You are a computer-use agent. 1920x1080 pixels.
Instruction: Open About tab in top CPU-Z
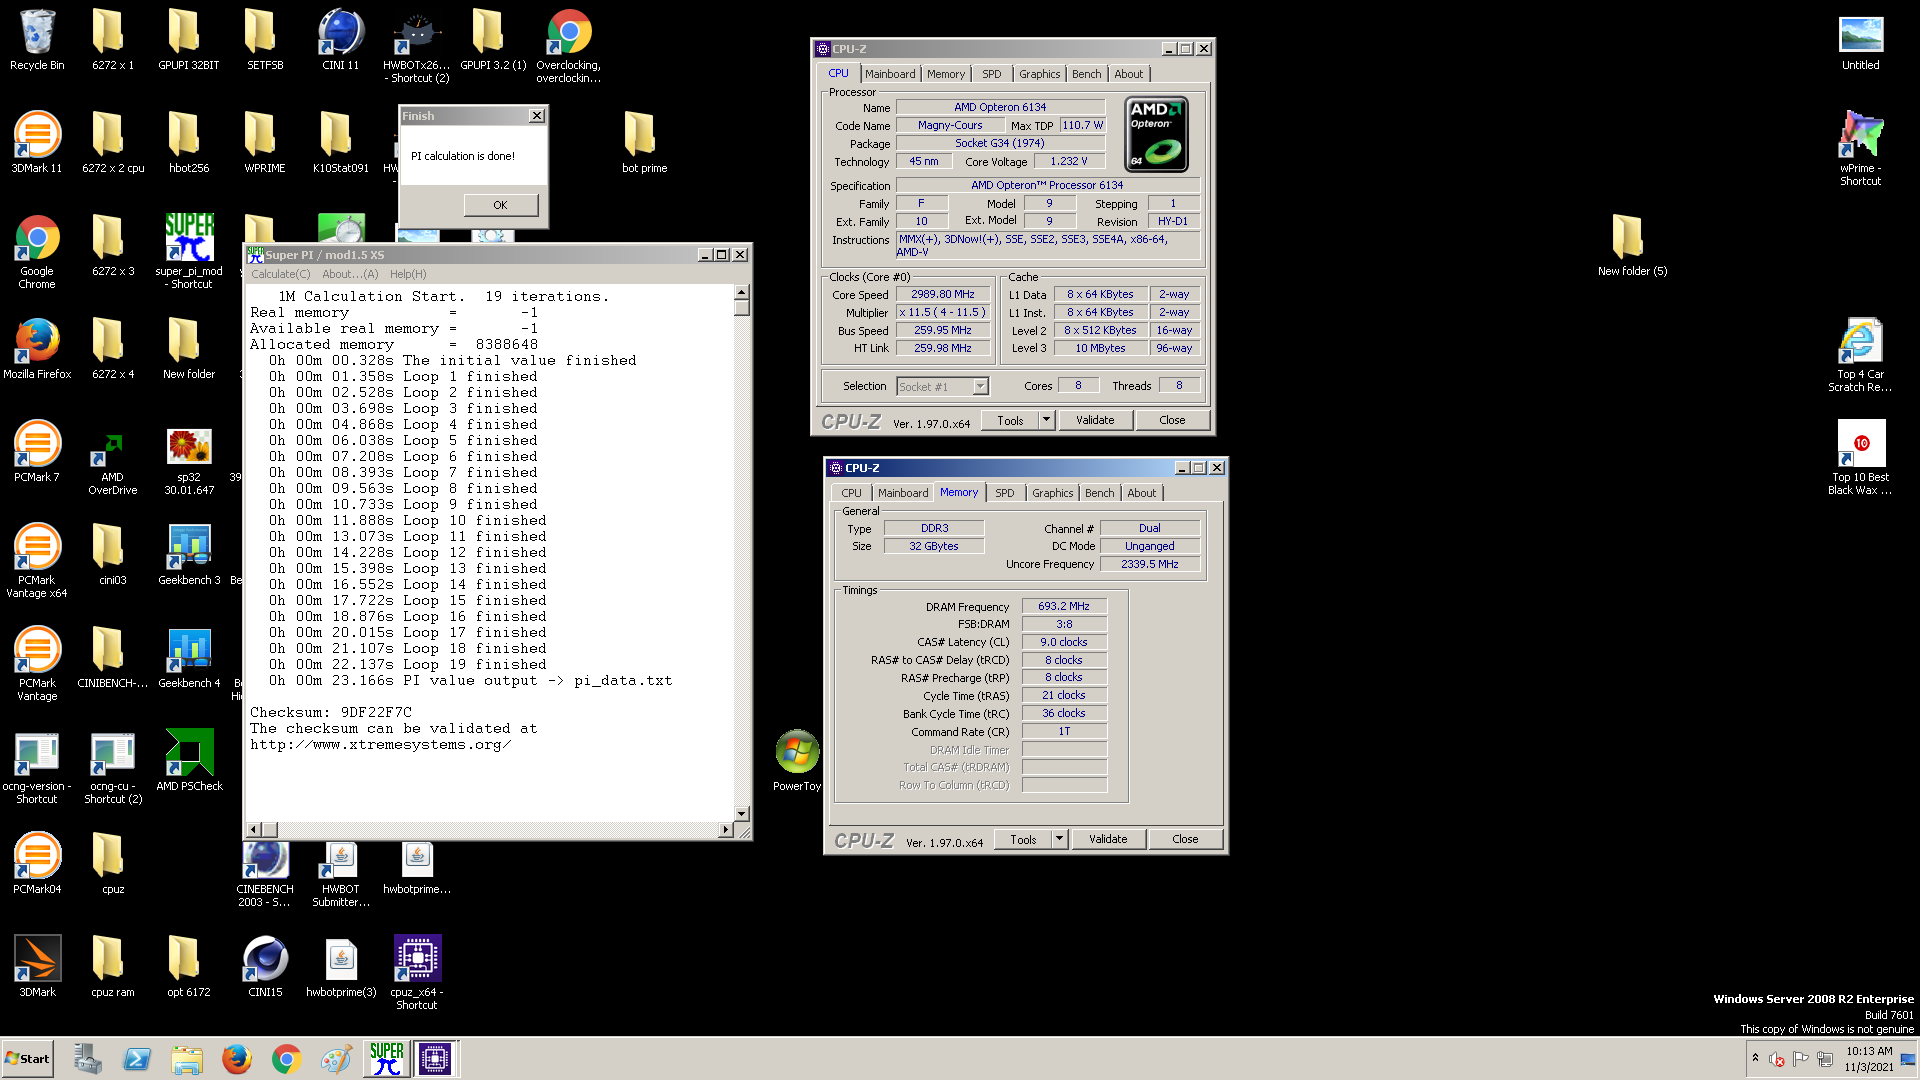(x=1128, y=74)
